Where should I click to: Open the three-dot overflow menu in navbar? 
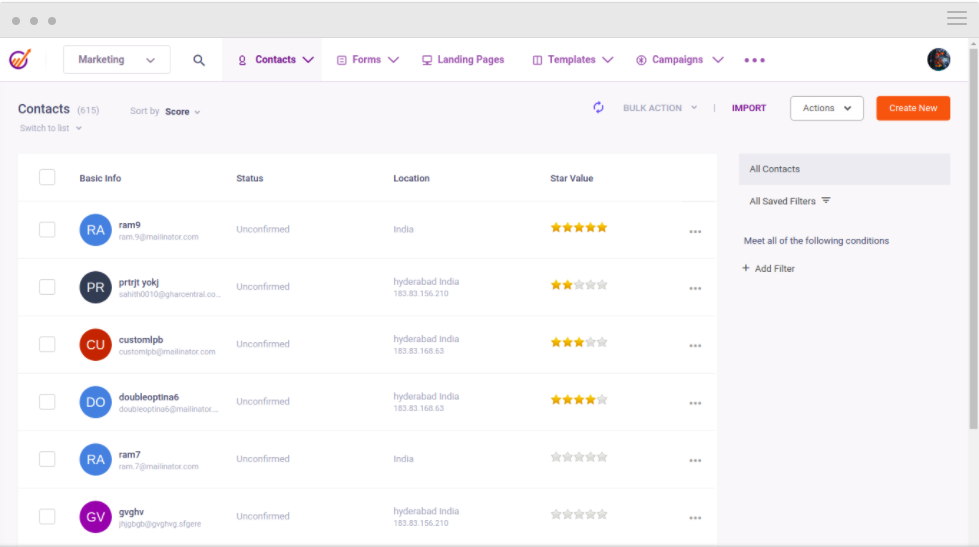(754, 60)
